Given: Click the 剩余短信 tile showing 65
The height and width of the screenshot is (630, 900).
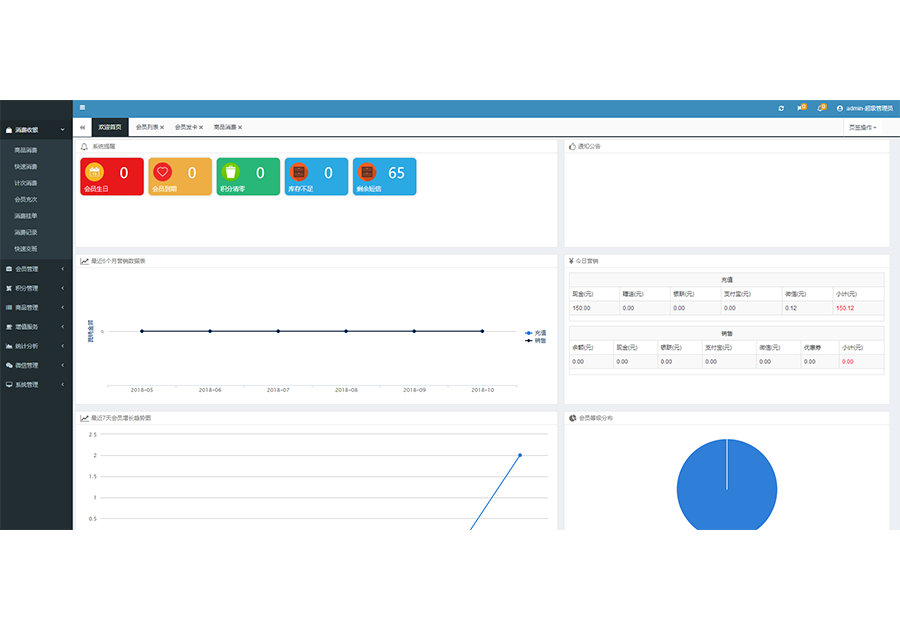Looking at the screenshot, I should coord(385,176).
